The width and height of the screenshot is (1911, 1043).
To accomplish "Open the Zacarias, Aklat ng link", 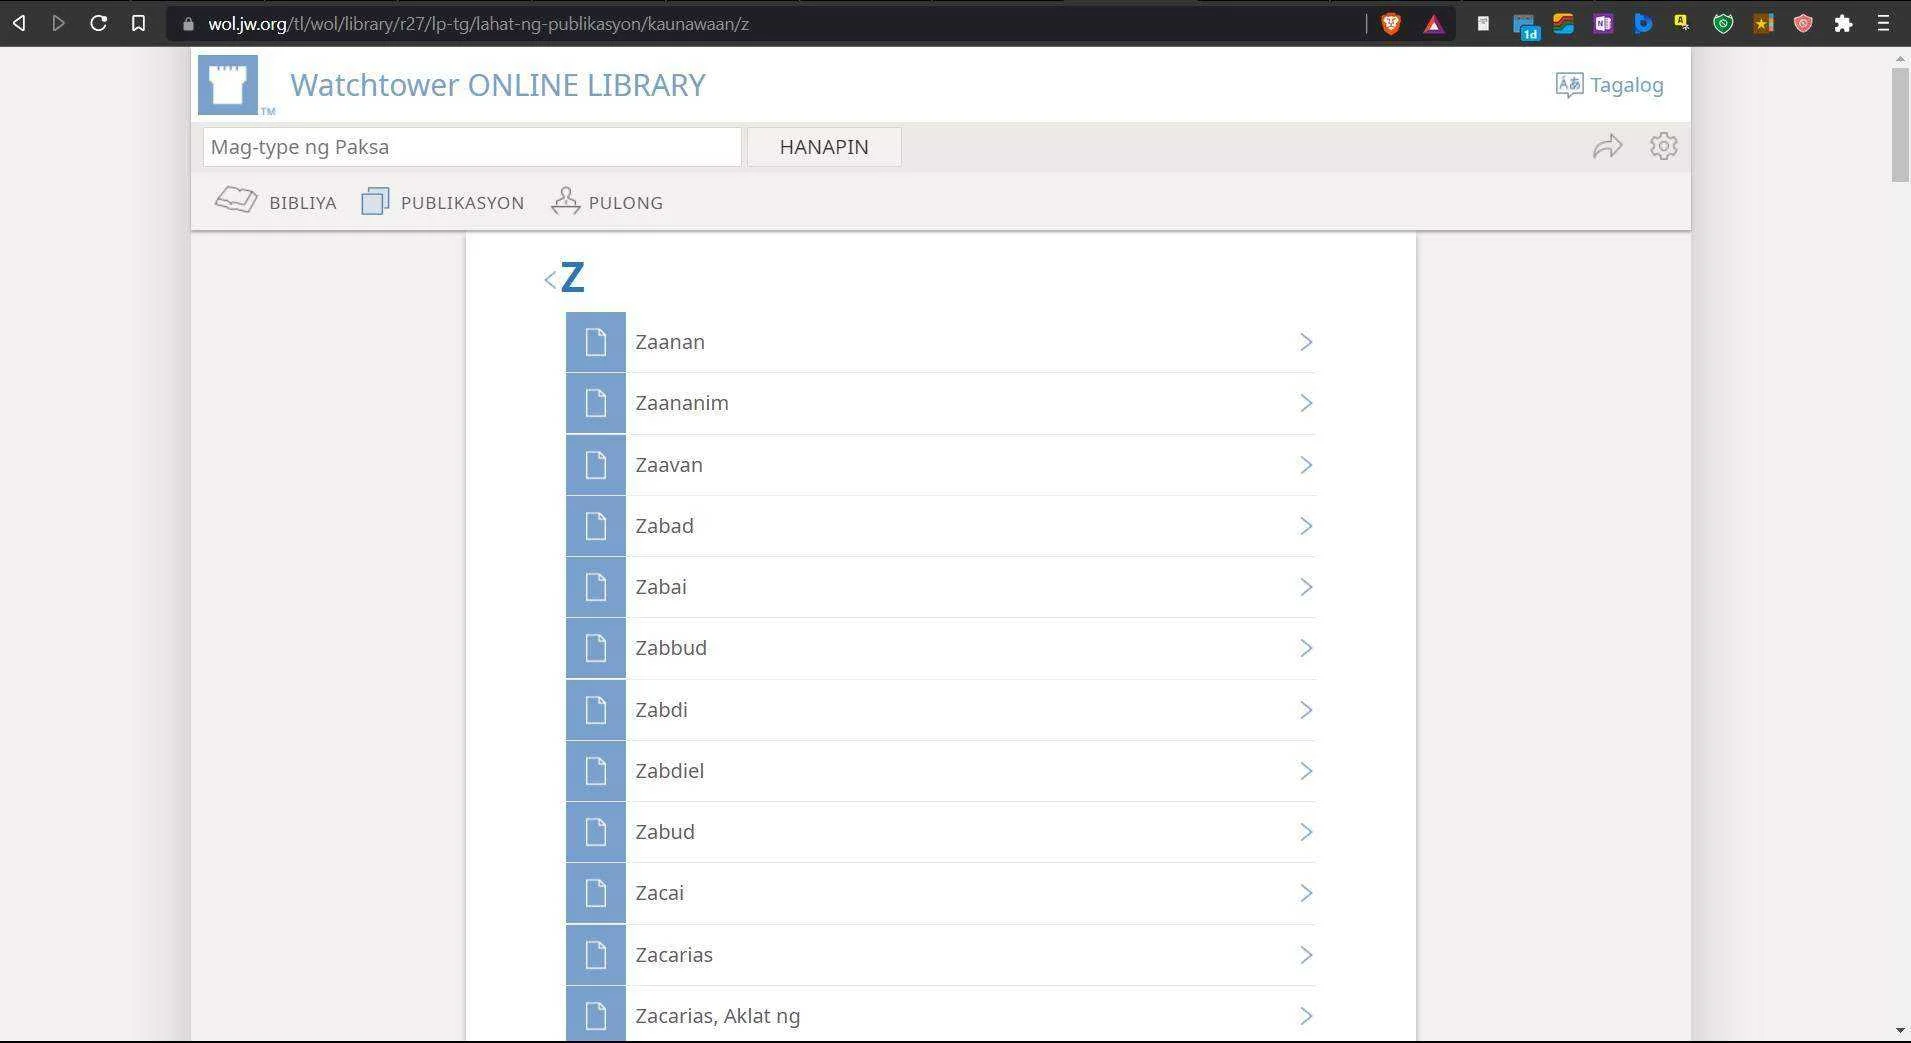I will coord(718,1016).
